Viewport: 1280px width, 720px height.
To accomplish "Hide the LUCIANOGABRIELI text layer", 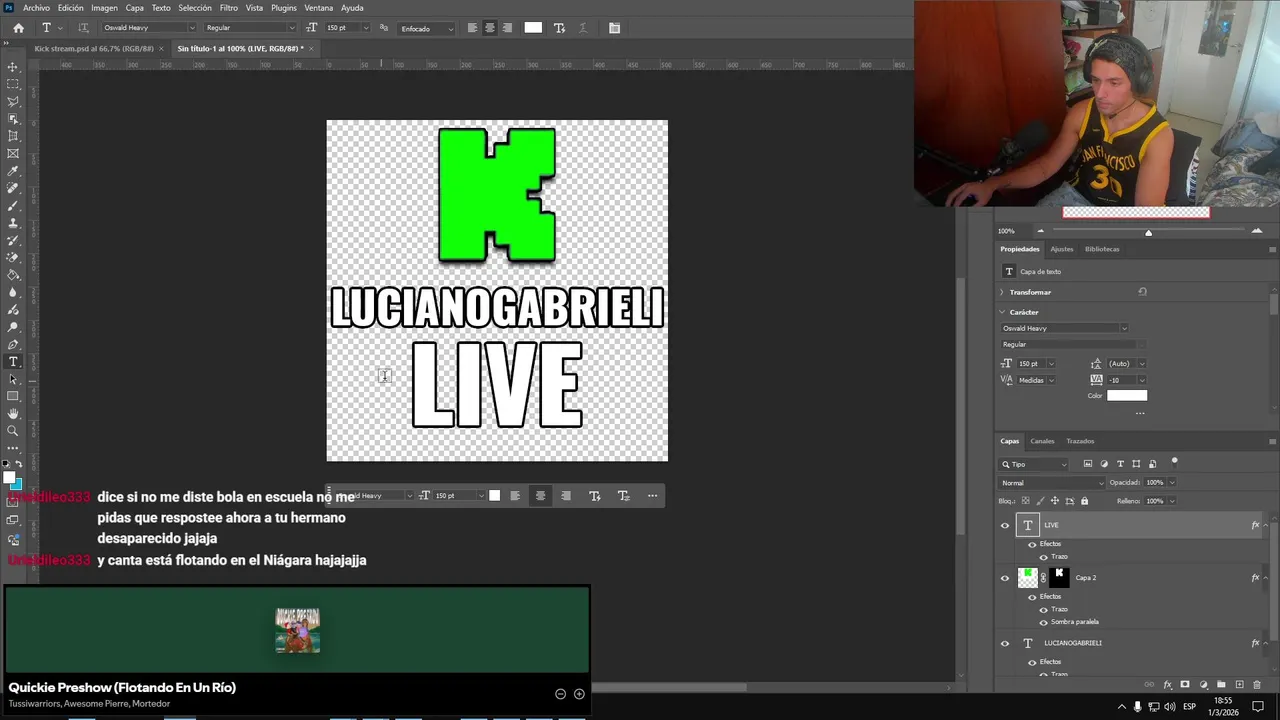I will (x=1005, y=643).
